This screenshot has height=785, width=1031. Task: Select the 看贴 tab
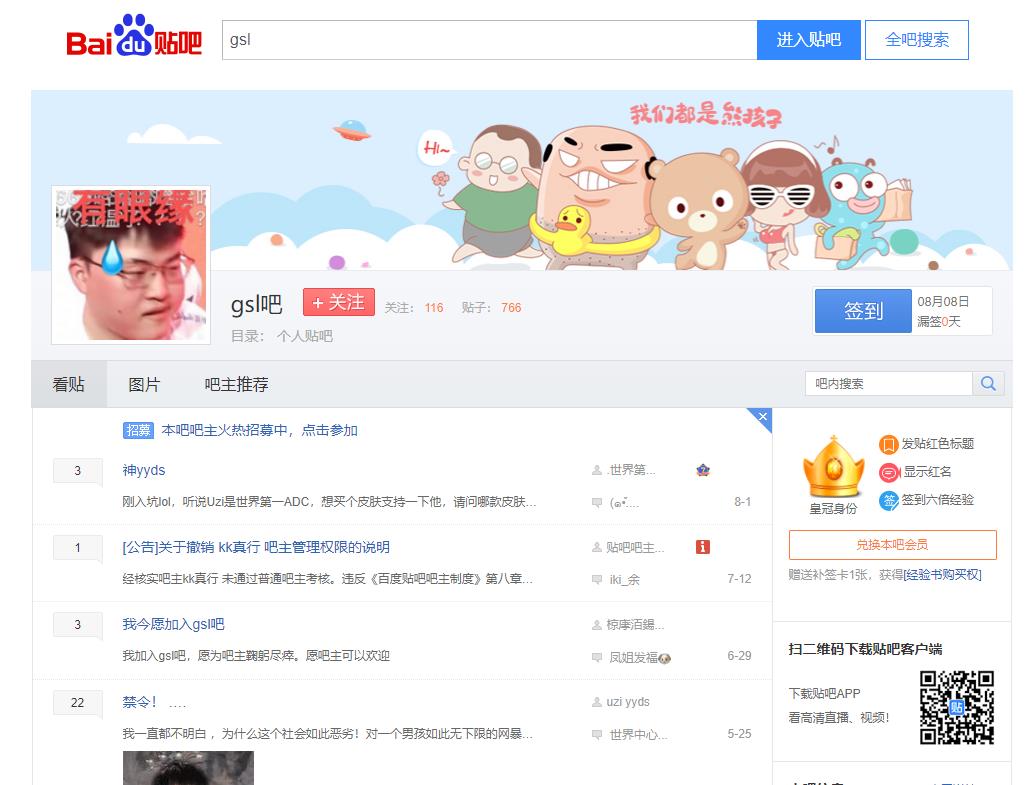(69, 385)
